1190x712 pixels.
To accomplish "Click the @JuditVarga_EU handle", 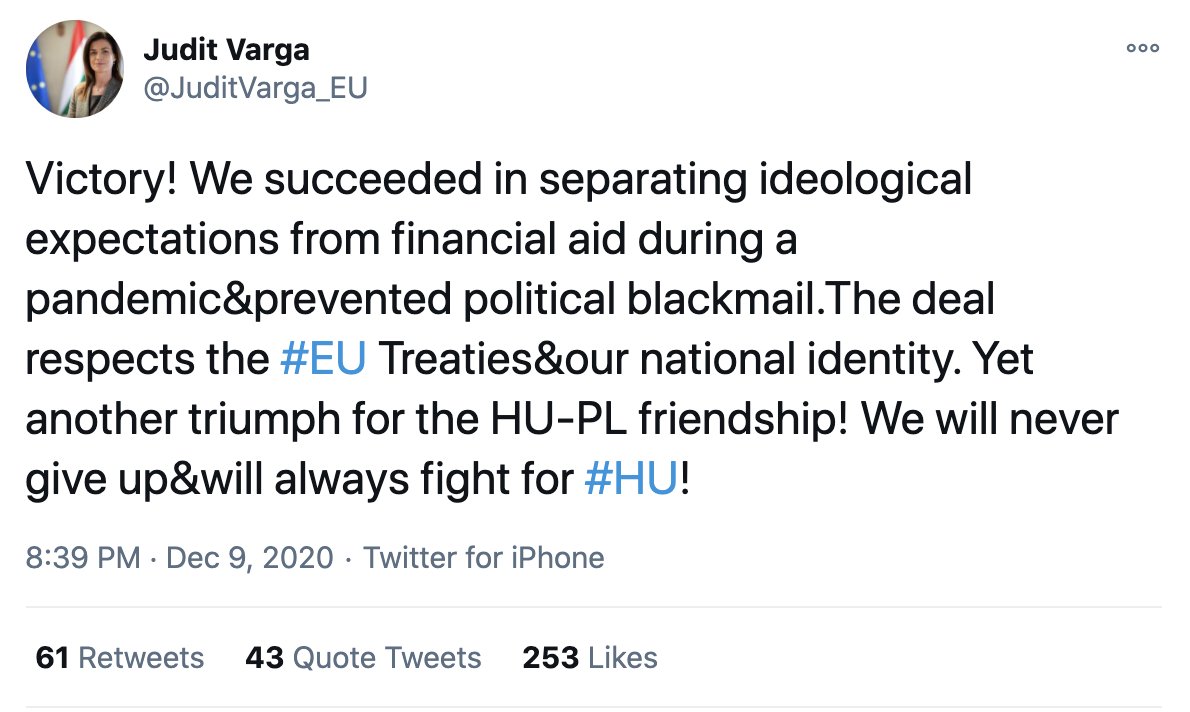I will coord(256,88).
